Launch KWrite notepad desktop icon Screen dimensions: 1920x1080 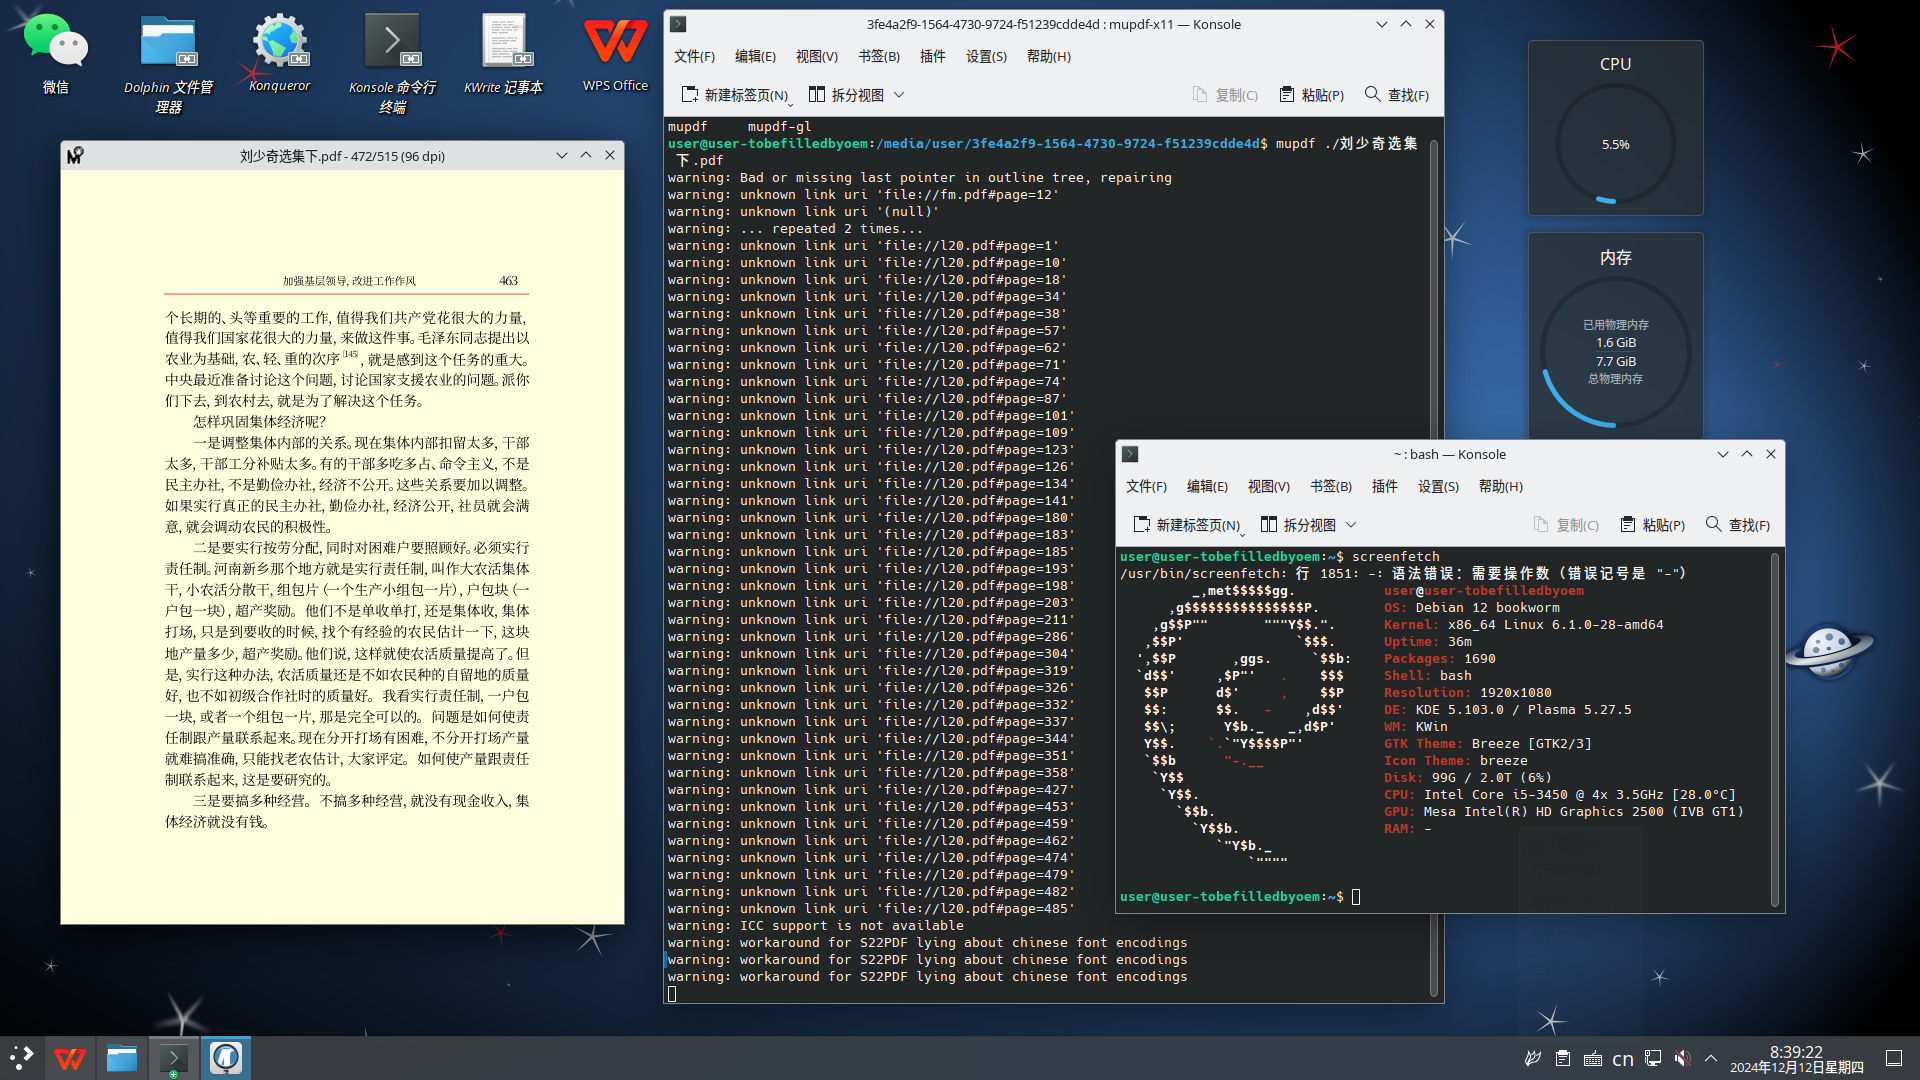coord(504,54)
